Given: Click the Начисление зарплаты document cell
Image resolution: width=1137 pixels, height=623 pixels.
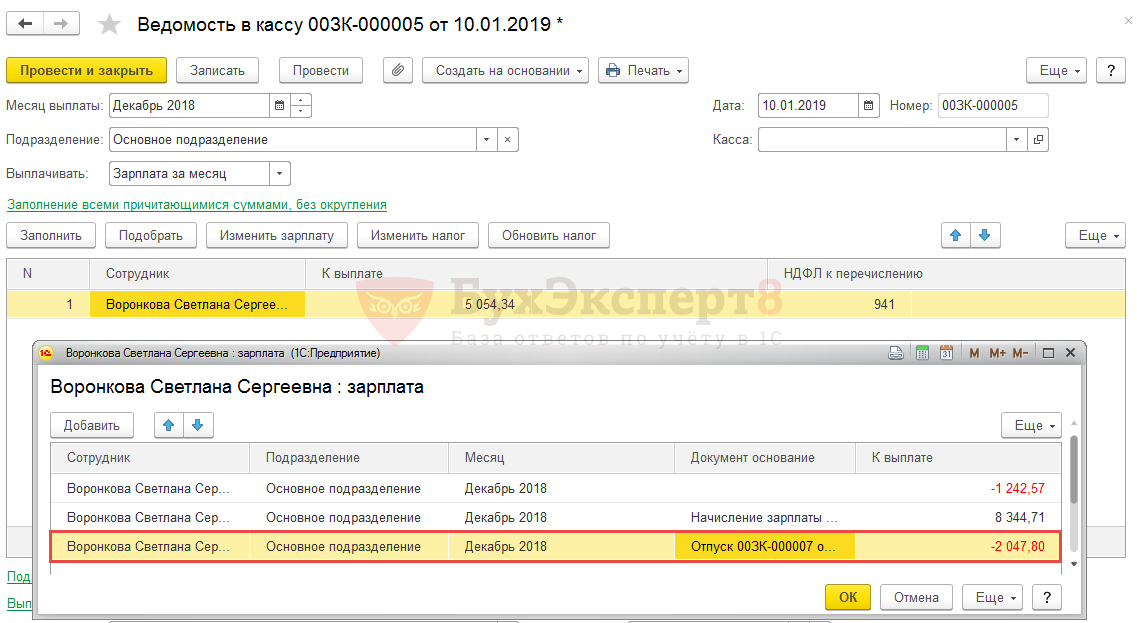Looking at the screenshot, I should pyautogui.click(x=764, y=517).
